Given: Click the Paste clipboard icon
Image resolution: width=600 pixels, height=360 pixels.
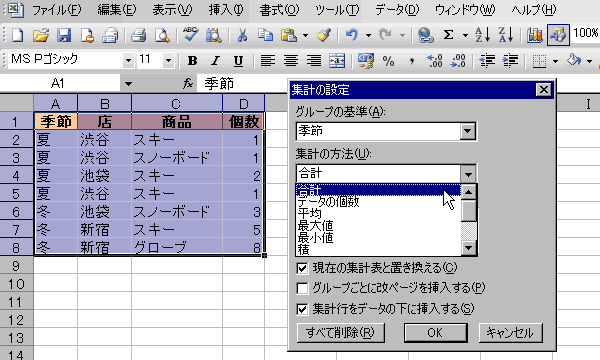Looking at the screenshot, I should click(x=289, y=35).
